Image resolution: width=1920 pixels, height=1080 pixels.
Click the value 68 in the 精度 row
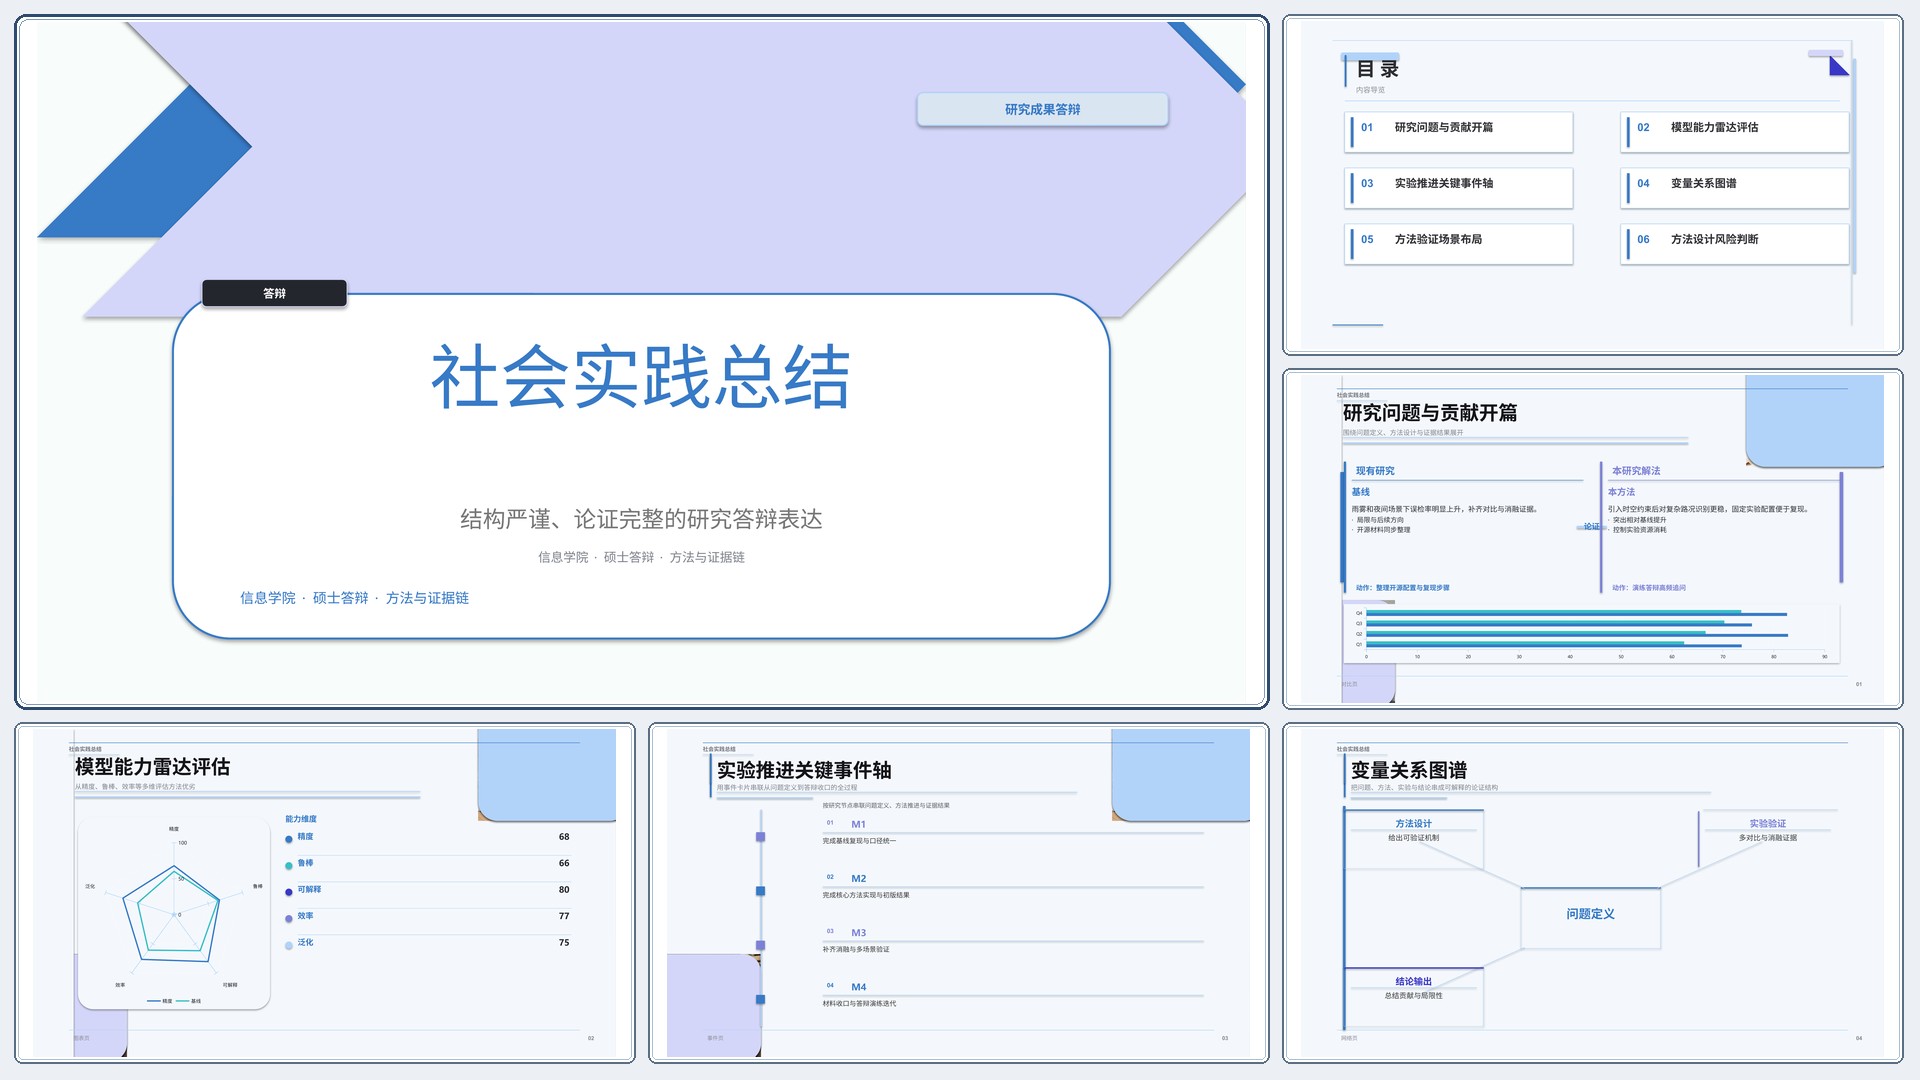[564, 836]
